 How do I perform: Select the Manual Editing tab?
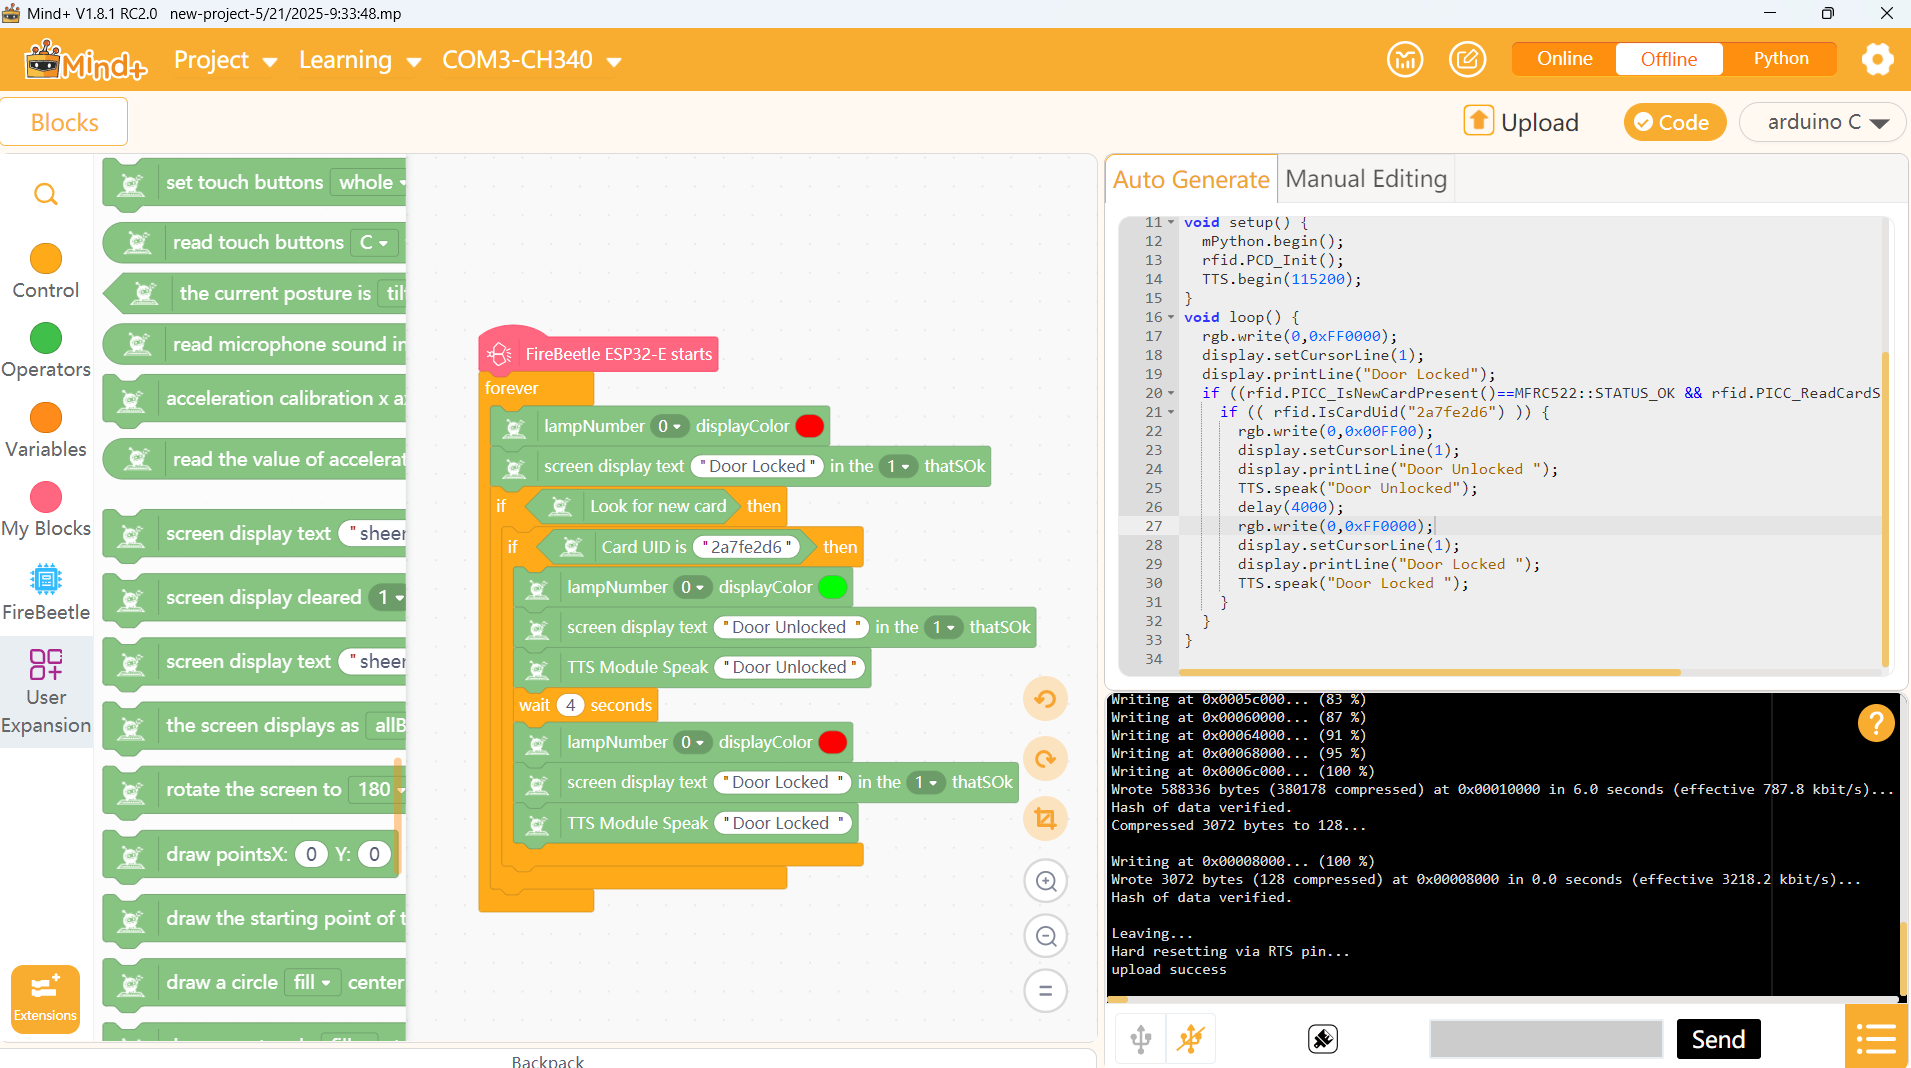click(x=1365, y=179)
